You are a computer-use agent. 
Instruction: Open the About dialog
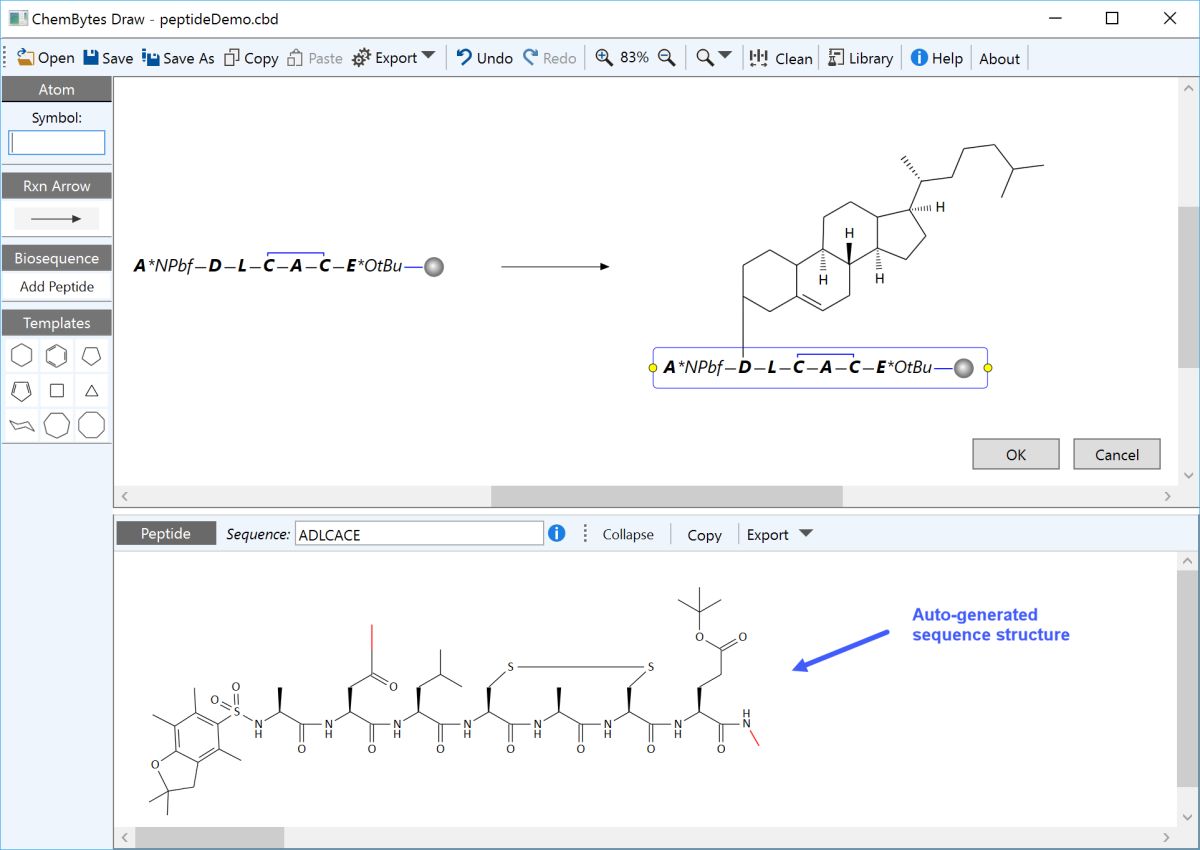999,58
